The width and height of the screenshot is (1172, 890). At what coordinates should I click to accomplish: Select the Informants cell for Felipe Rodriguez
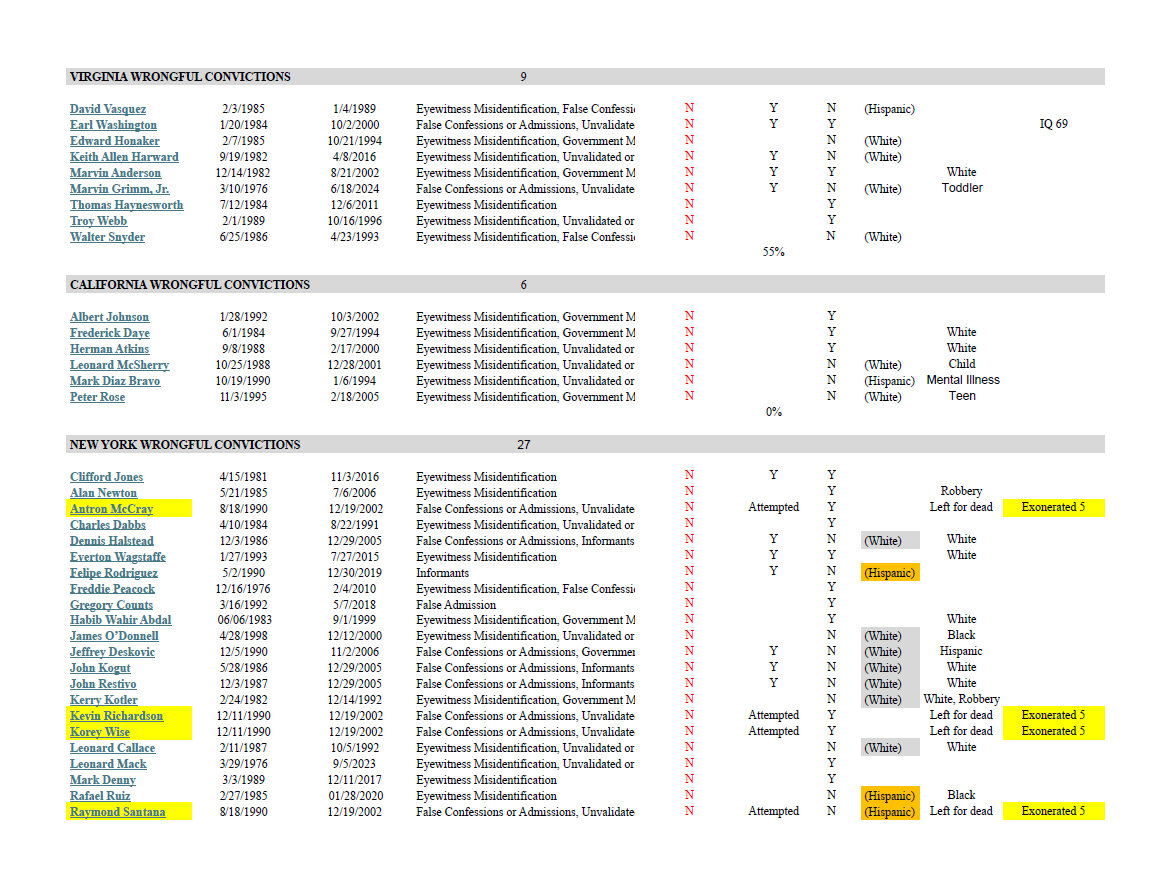click(x=442, y=573)
